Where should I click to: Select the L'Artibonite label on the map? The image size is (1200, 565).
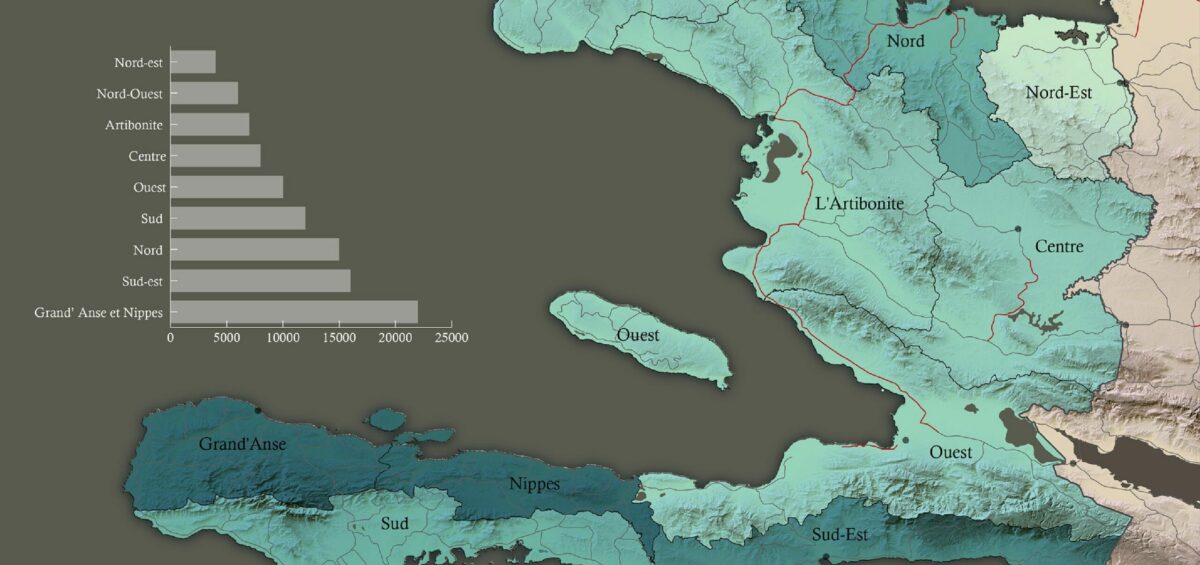point(859,203)
